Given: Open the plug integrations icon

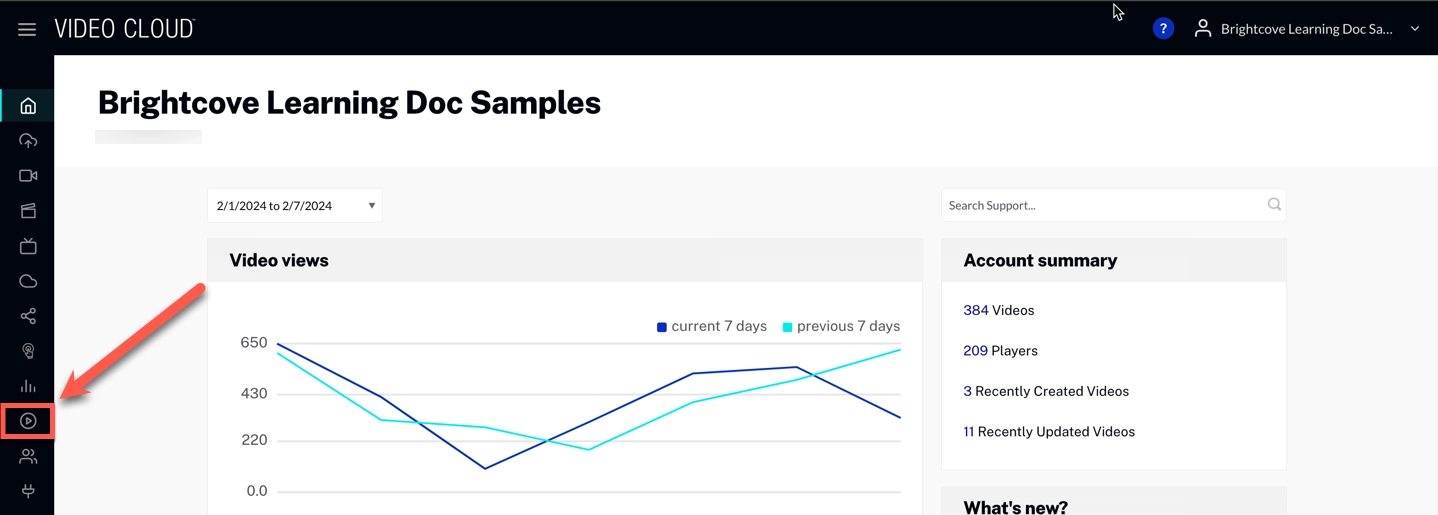Looking at the screenshot, I should (x=28, y=491).
